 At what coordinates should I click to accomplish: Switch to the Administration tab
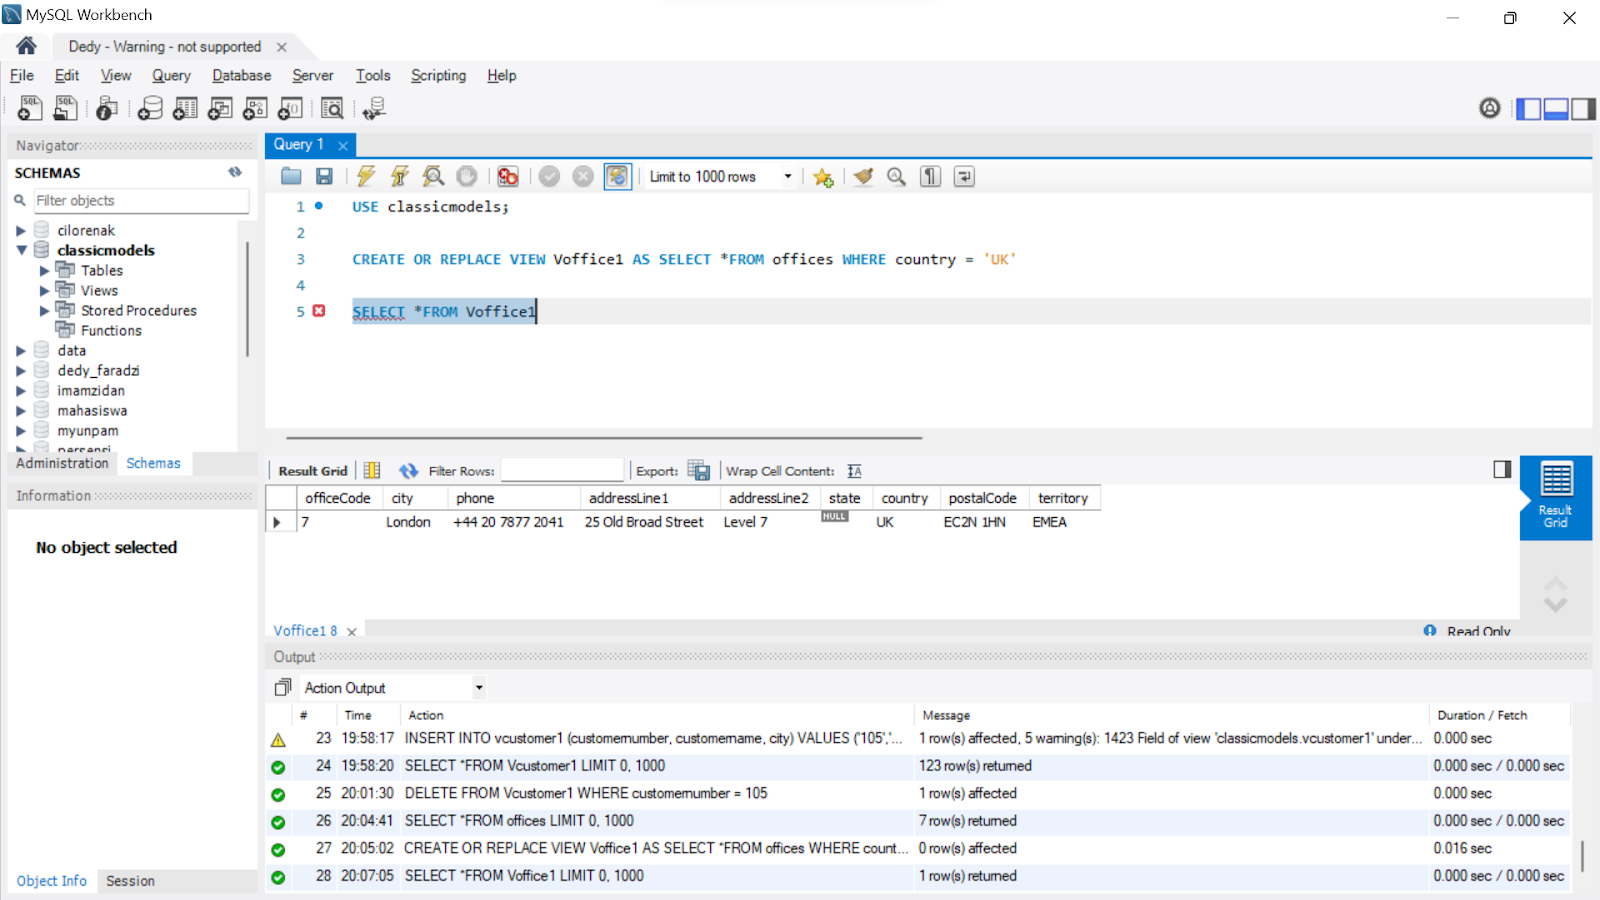62,463
